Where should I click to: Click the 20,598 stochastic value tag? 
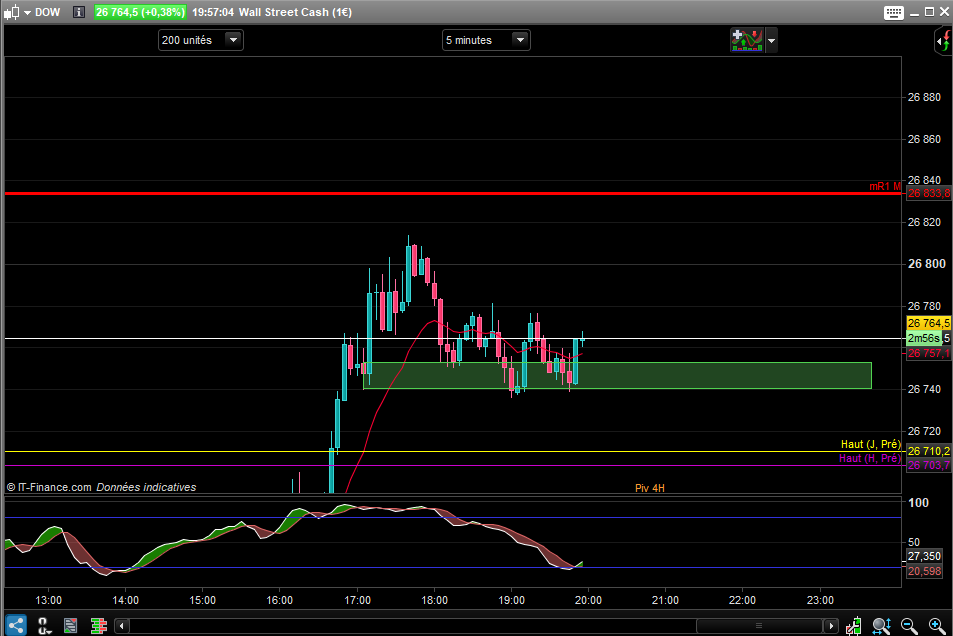[924, 571]
